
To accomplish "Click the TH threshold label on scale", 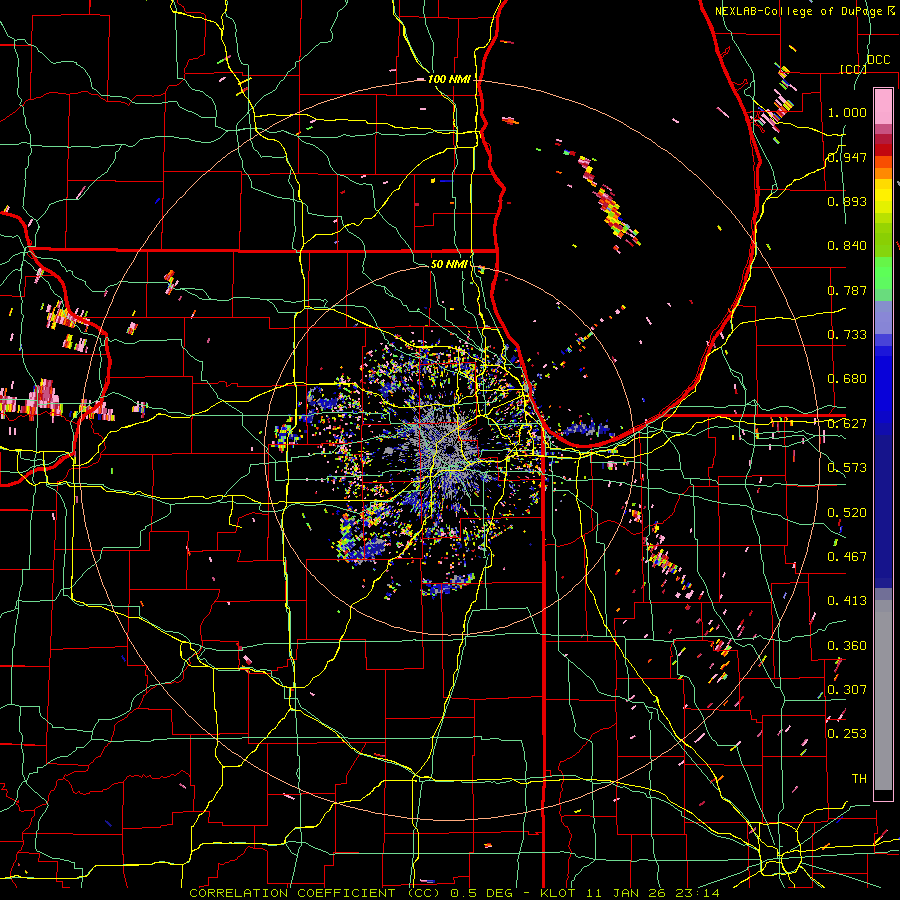I will [x=859, y=778].
